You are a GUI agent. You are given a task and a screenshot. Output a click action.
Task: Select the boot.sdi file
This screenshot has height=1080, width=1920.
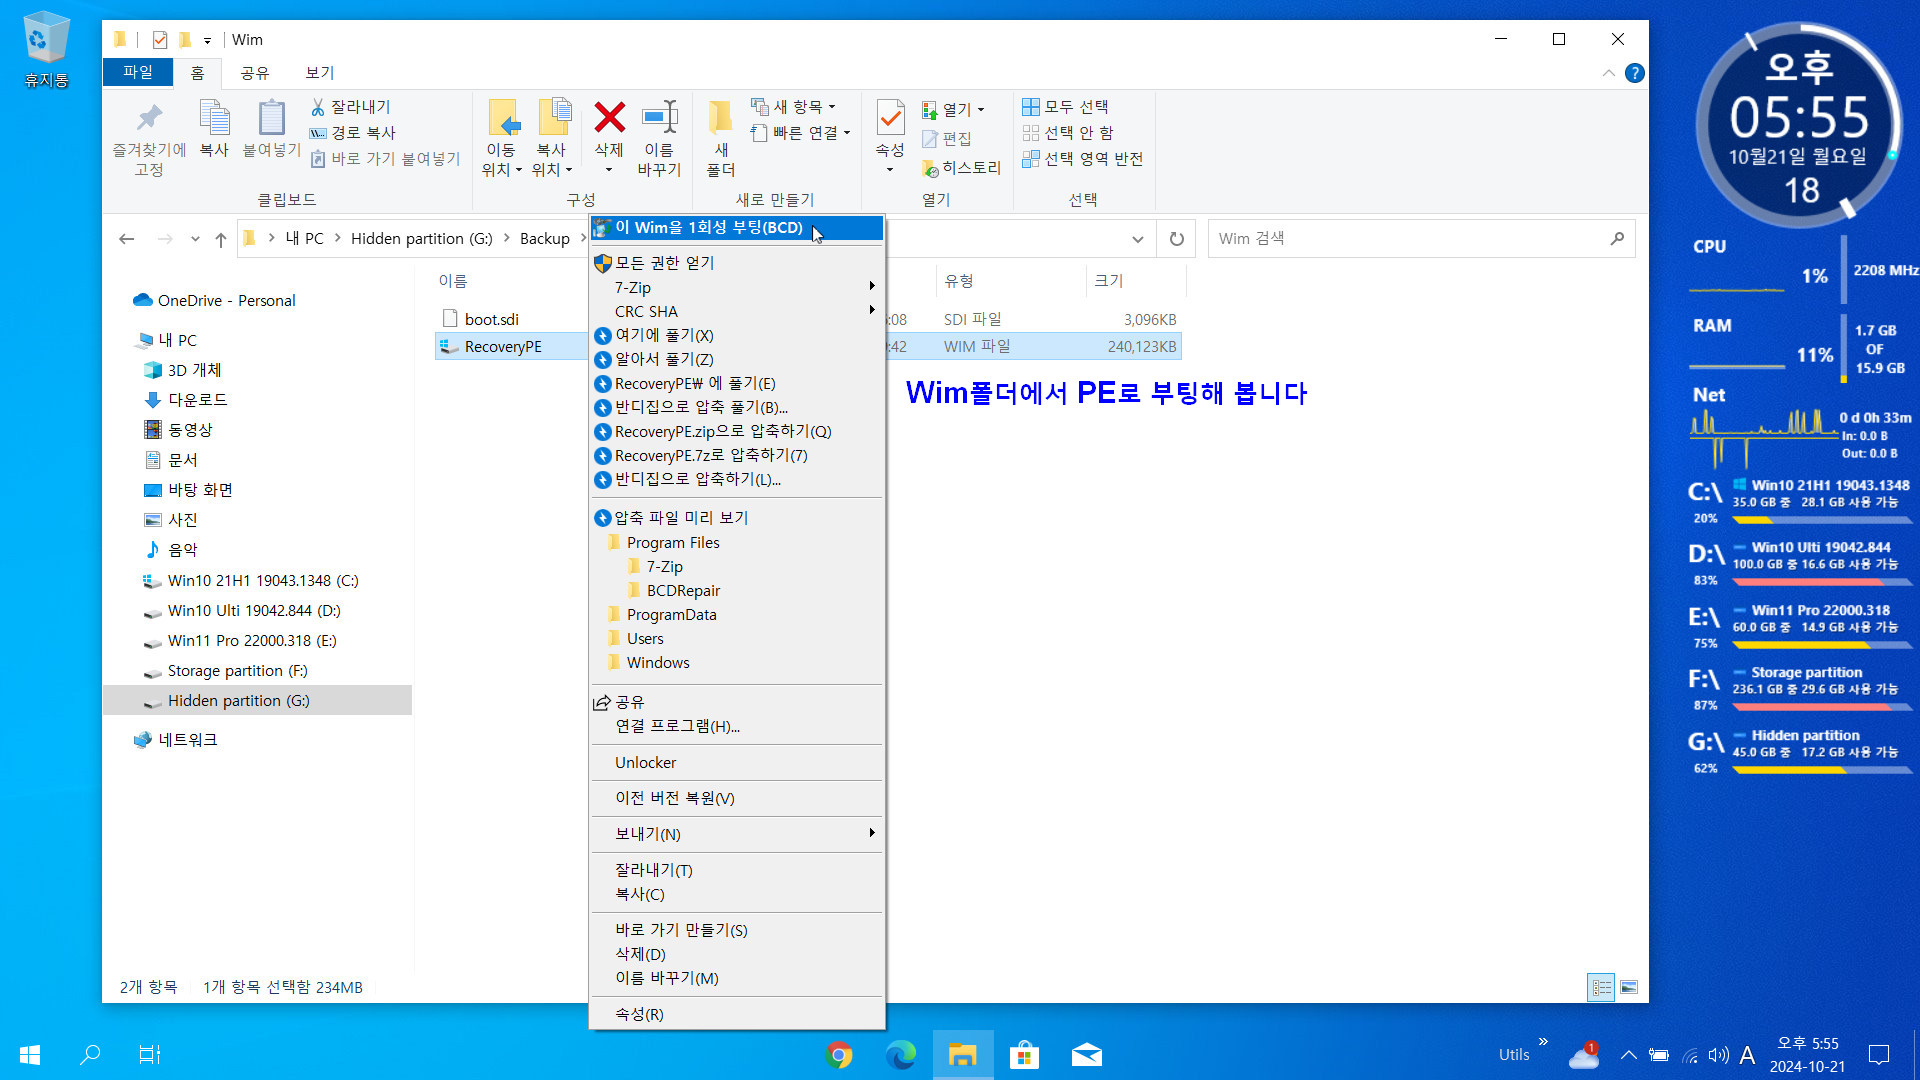[x=491, y=320]
